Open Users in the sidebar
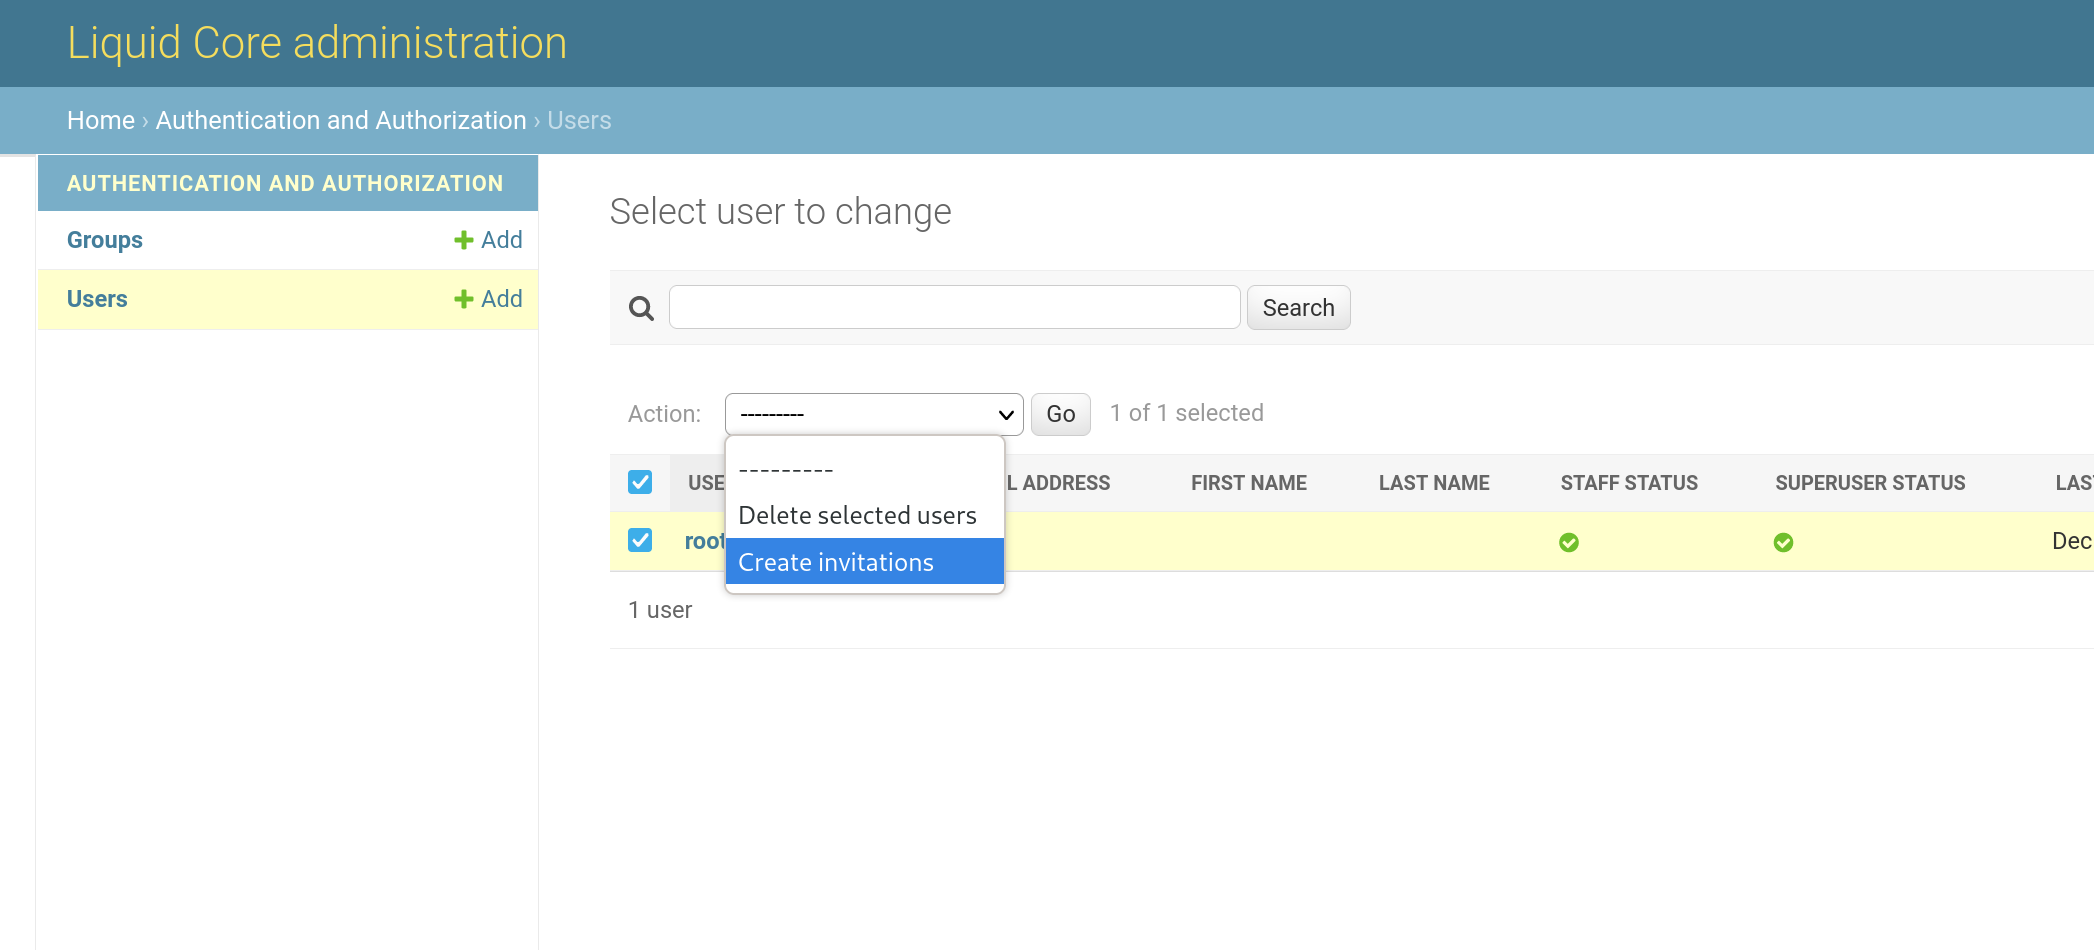This screenshot has width=2094, height=950. [x=97, y=299]
